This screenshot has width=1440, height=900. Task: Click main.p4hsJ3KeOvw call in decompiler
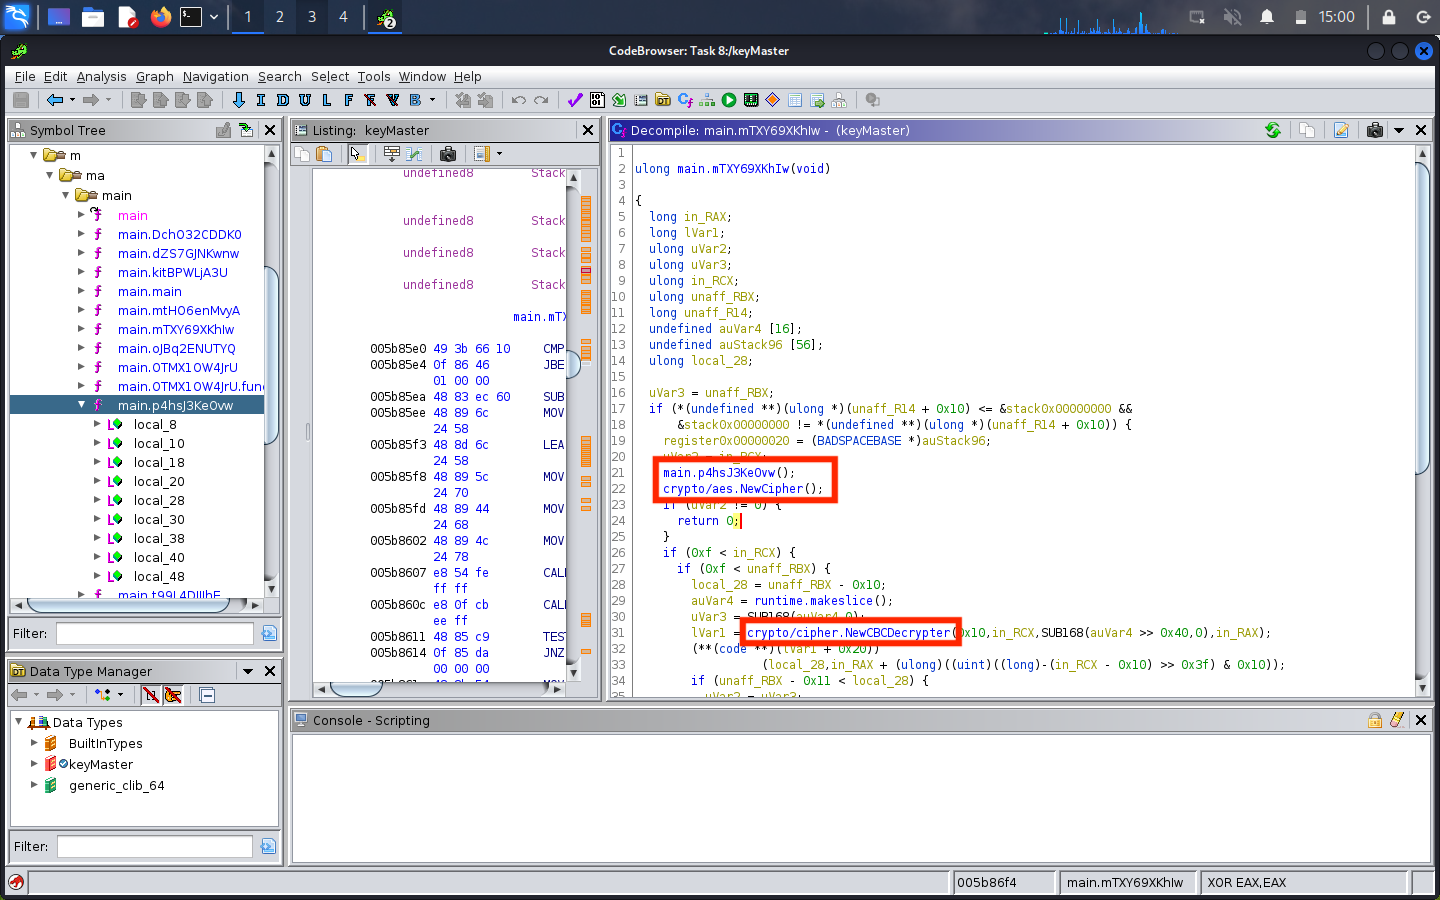tap(727, 473)
